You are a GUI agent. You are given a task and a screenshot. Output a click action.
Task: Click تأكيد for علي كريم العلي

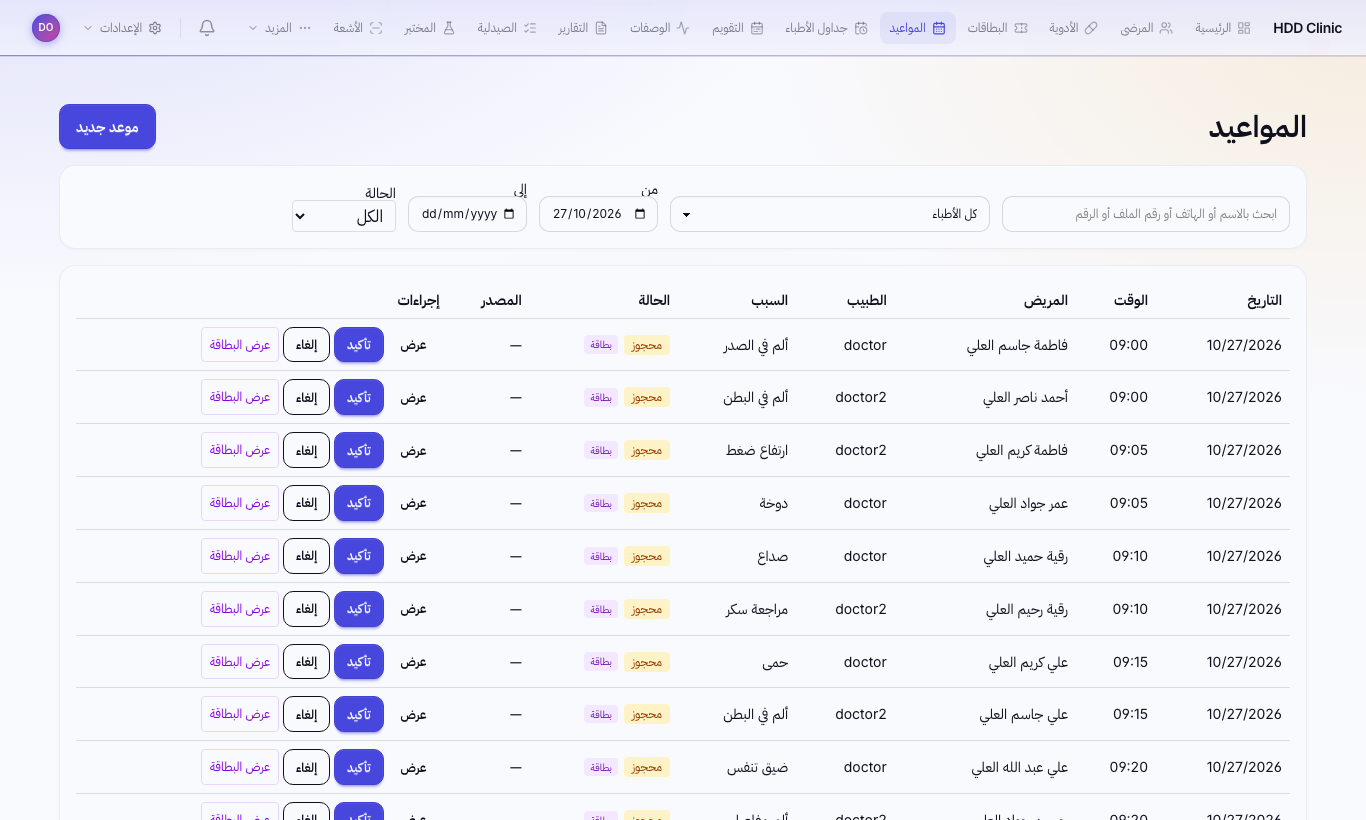point(359,662)
